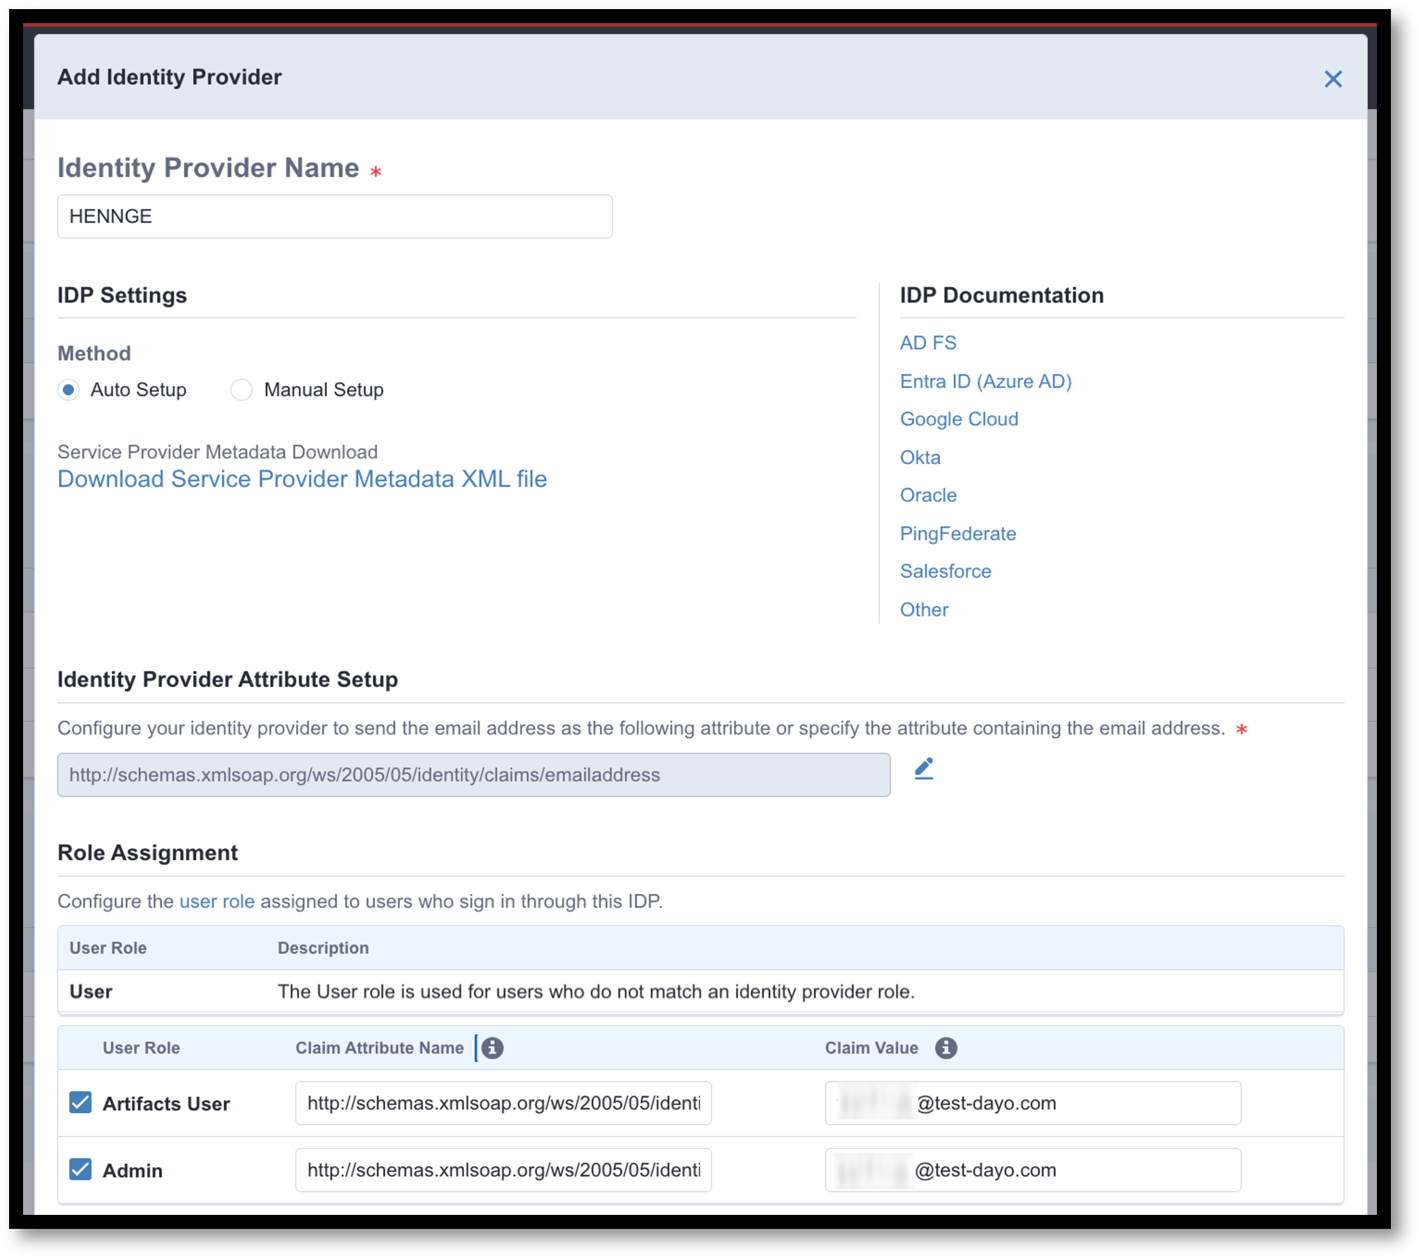Select the Manual Setup radio button

(241, 390)
